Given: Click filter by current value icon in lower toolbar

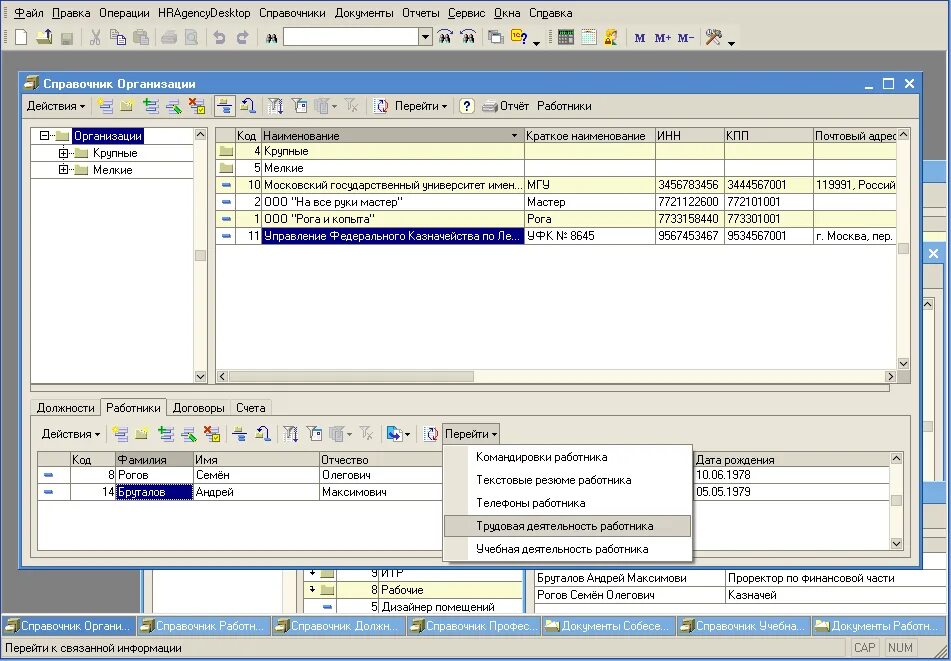Looking at the screenshot, I should pos(314,434).
